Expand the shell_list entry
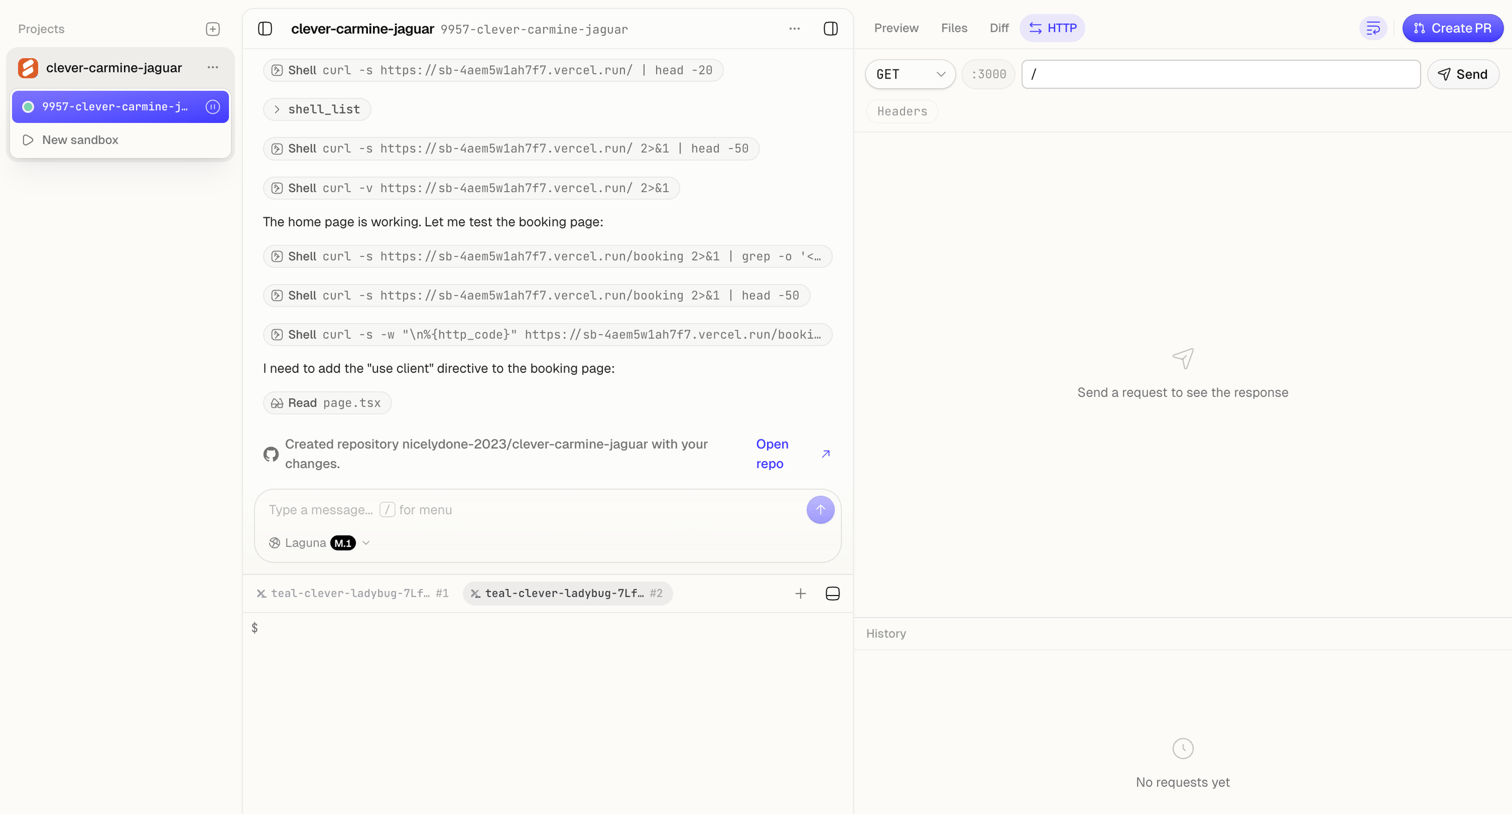The width and height of the screenshot is (1512, 814). (317, 109)
